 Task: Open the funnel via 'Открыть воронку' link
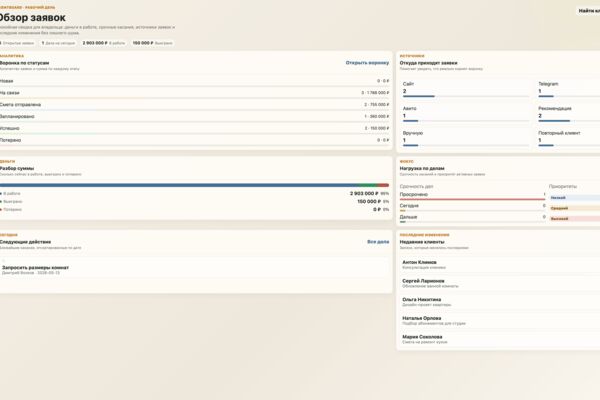[367, 63]
